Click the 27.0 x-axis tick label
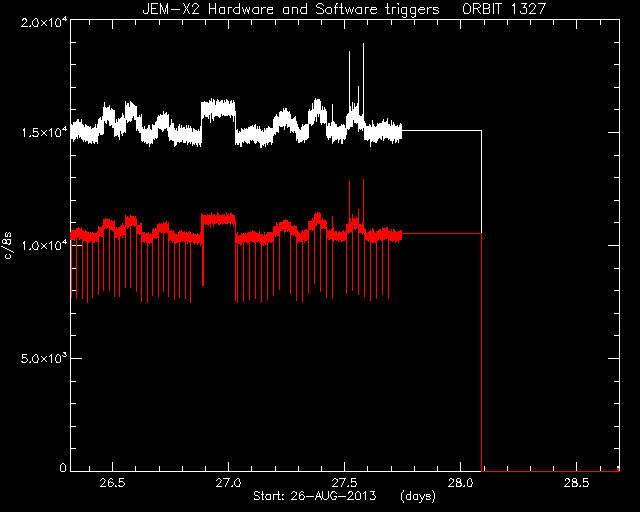The image size is (640, 512). pyautogui.click(x=229, y=483)
